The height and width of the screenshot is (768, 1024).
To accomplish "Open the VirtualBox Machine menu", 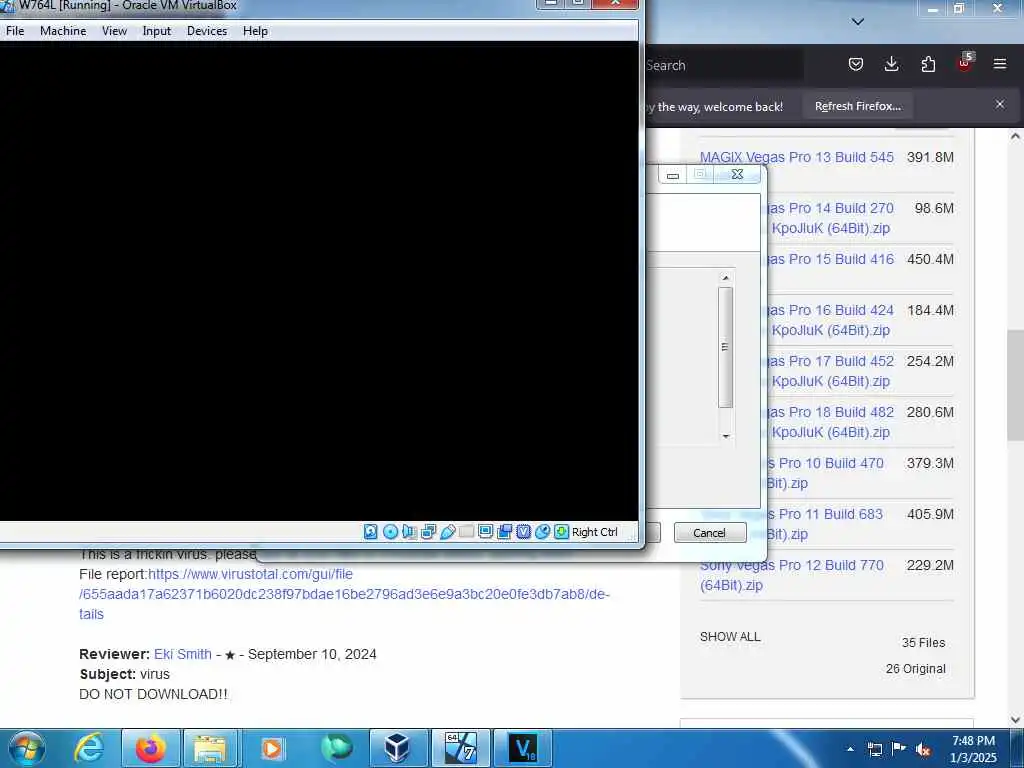I will point(63,31).
